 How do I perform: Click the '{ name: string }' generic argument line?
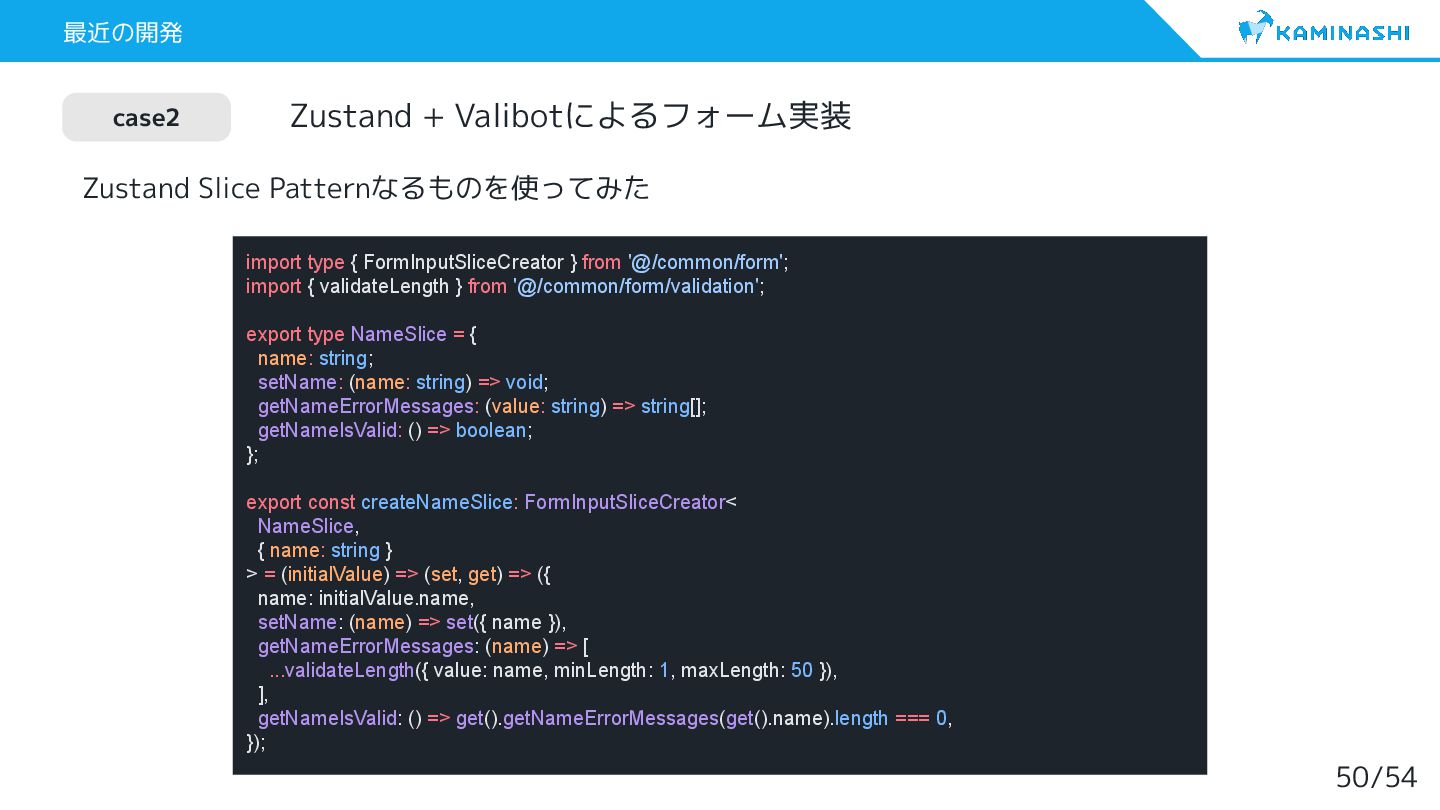pyautogui.click(x=325, y=550)
